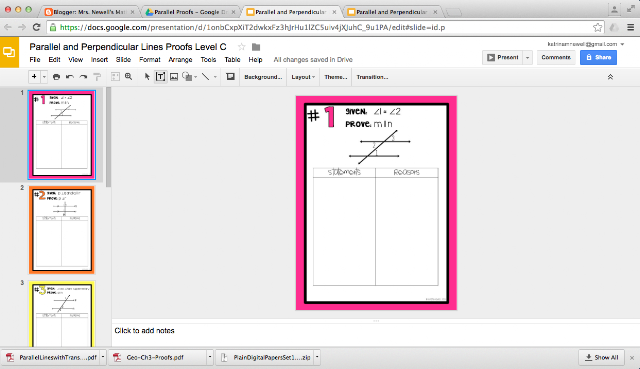
Task: Collapse the menus with double chevron
Action: tap(610, 77)
